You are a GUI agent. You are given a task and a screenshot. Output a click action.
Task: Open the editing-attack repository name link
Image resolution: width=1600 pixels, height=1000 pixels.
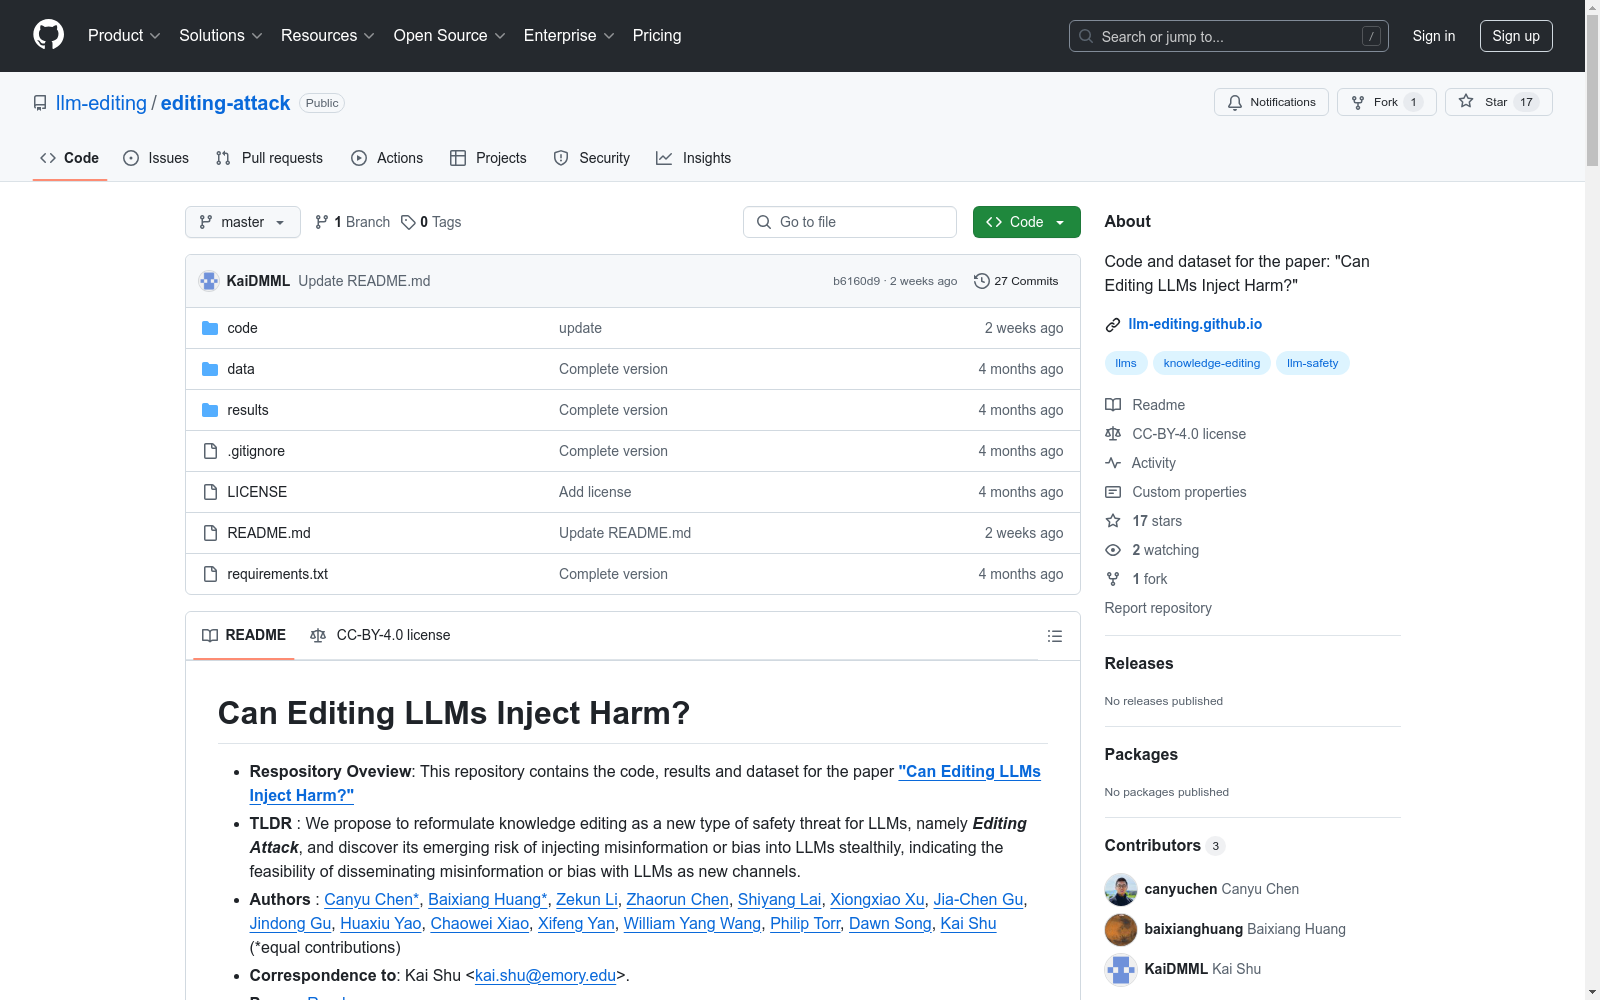pos(225,103)
